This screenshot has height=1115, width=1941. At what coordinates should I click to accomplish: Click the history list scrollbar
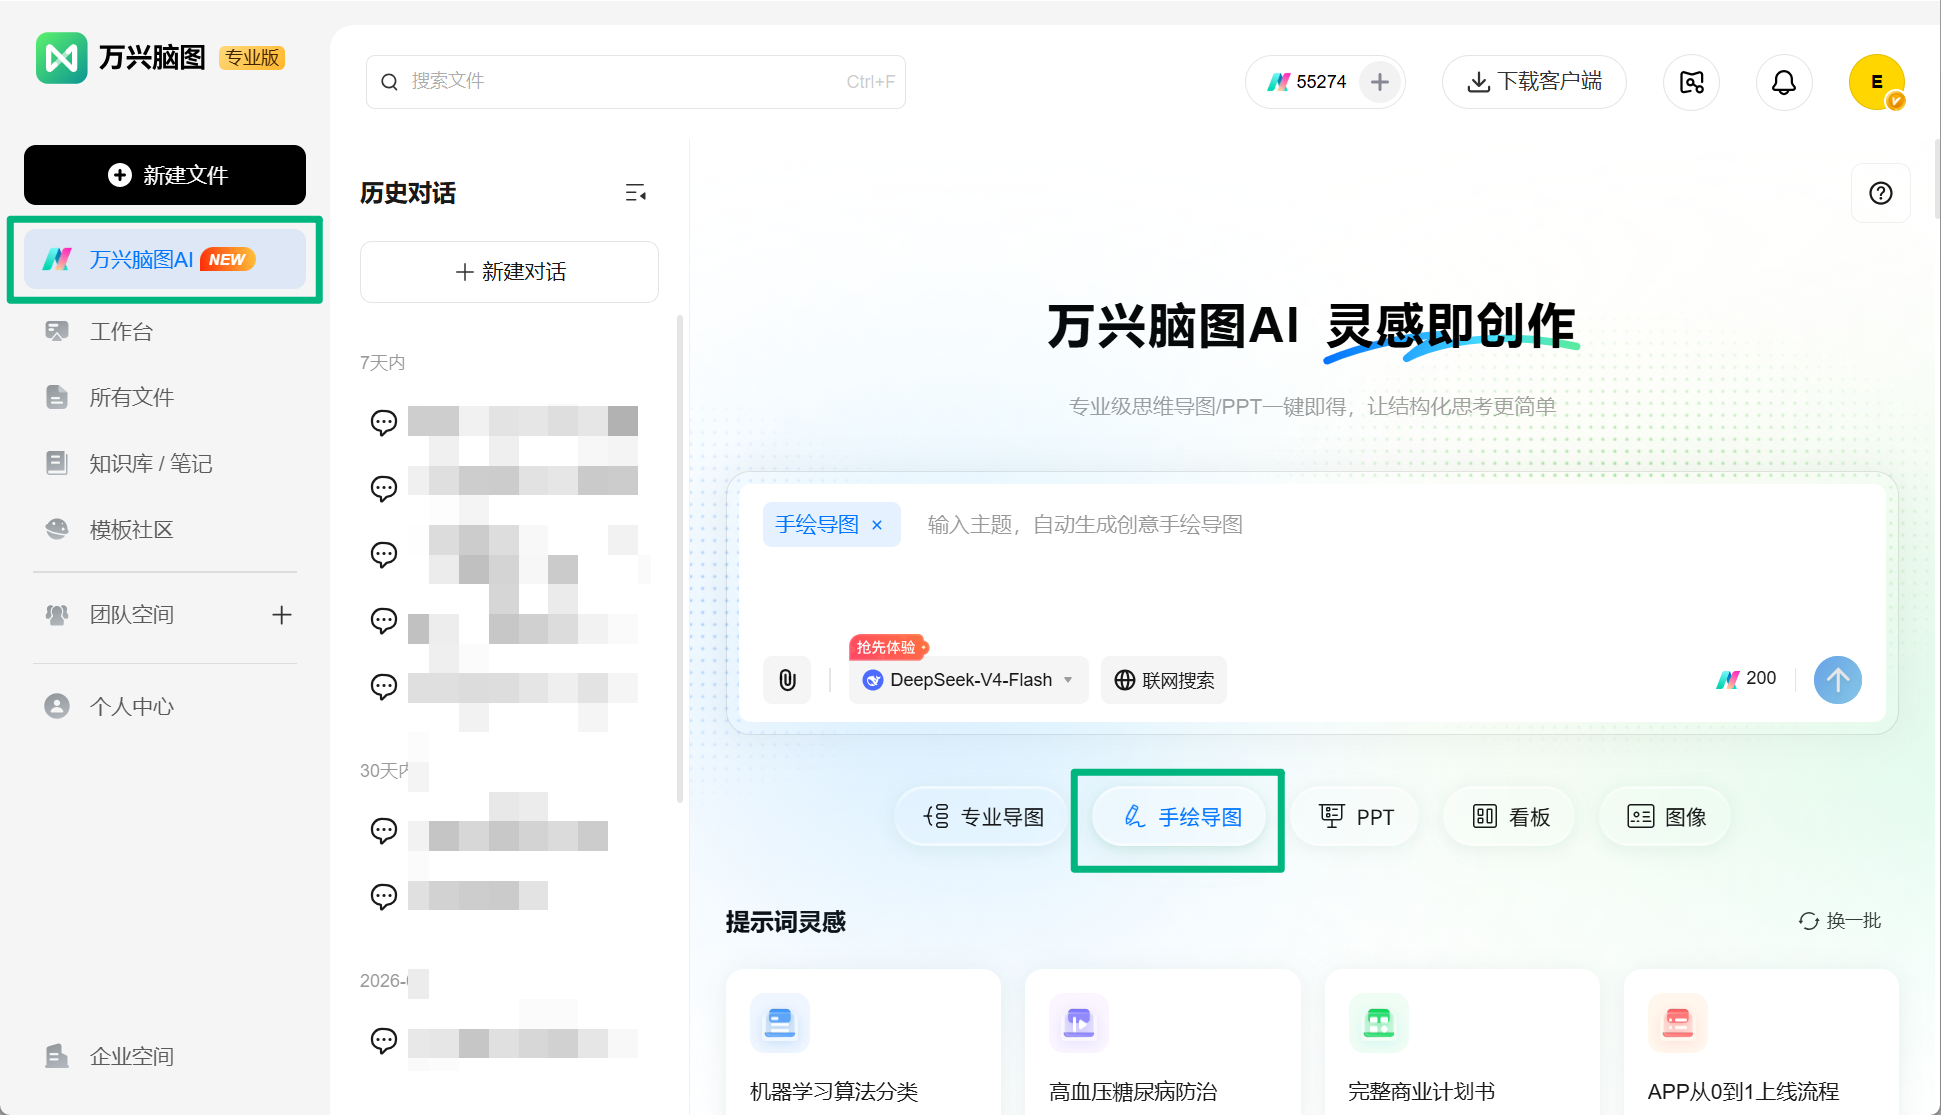[680, 558]
